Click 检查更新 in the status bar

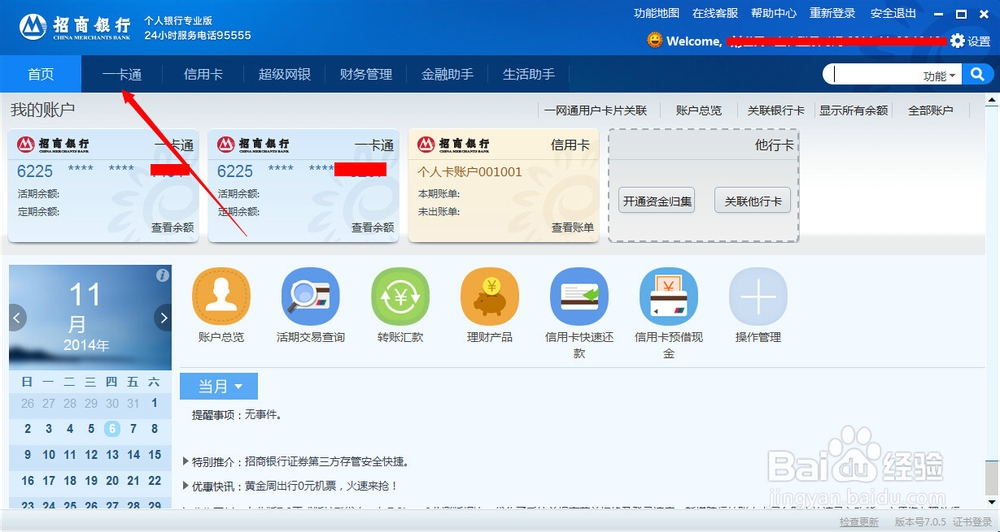click(858, 522)
